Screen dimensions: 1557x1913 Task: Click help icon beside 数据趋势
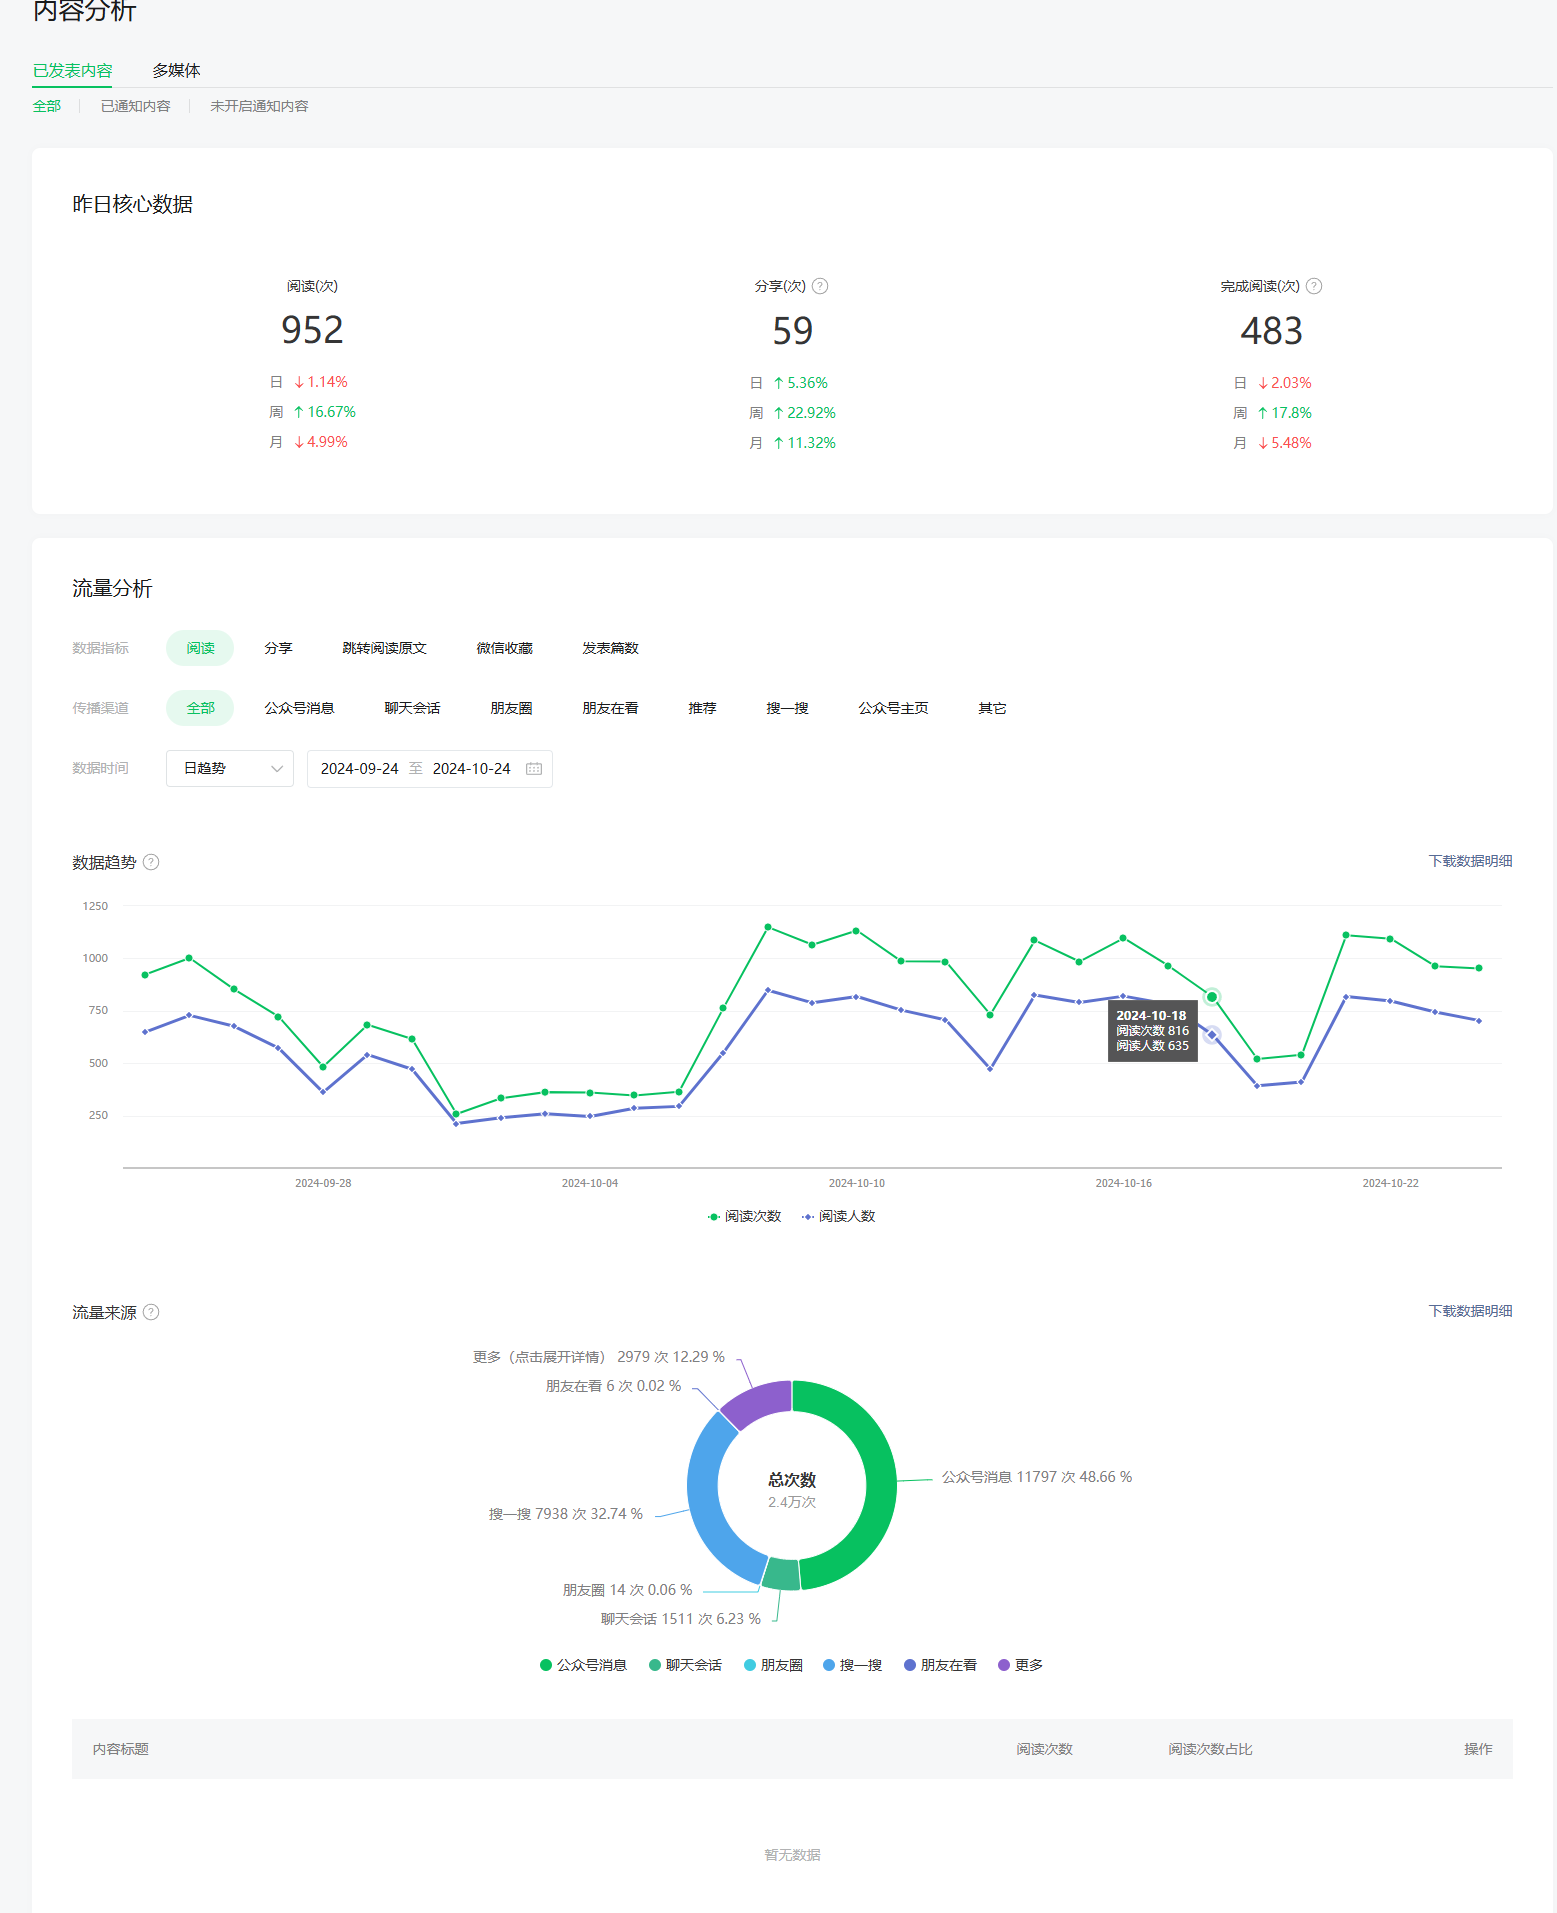coord(151,862)
